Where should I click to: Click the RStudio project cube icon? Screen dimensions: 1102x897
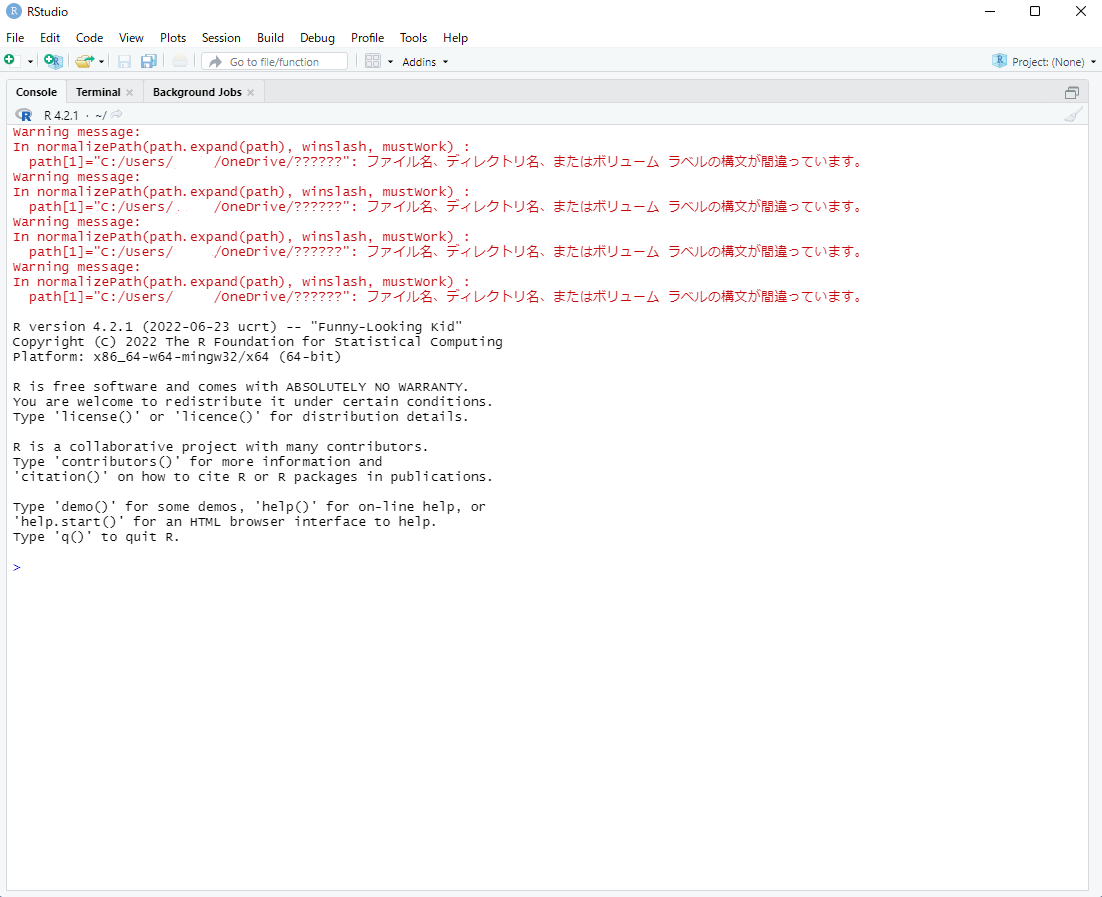pyautogui.click(x=999, y=61)
